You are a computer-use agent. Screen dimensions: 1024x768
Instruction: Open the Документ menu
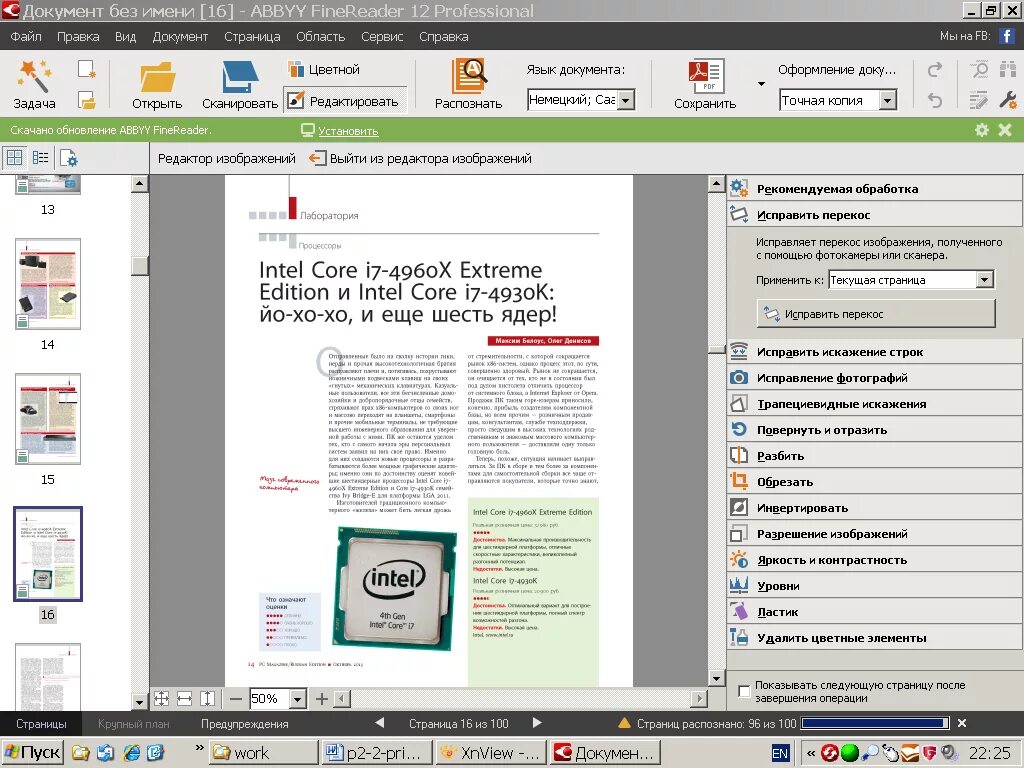180,37
